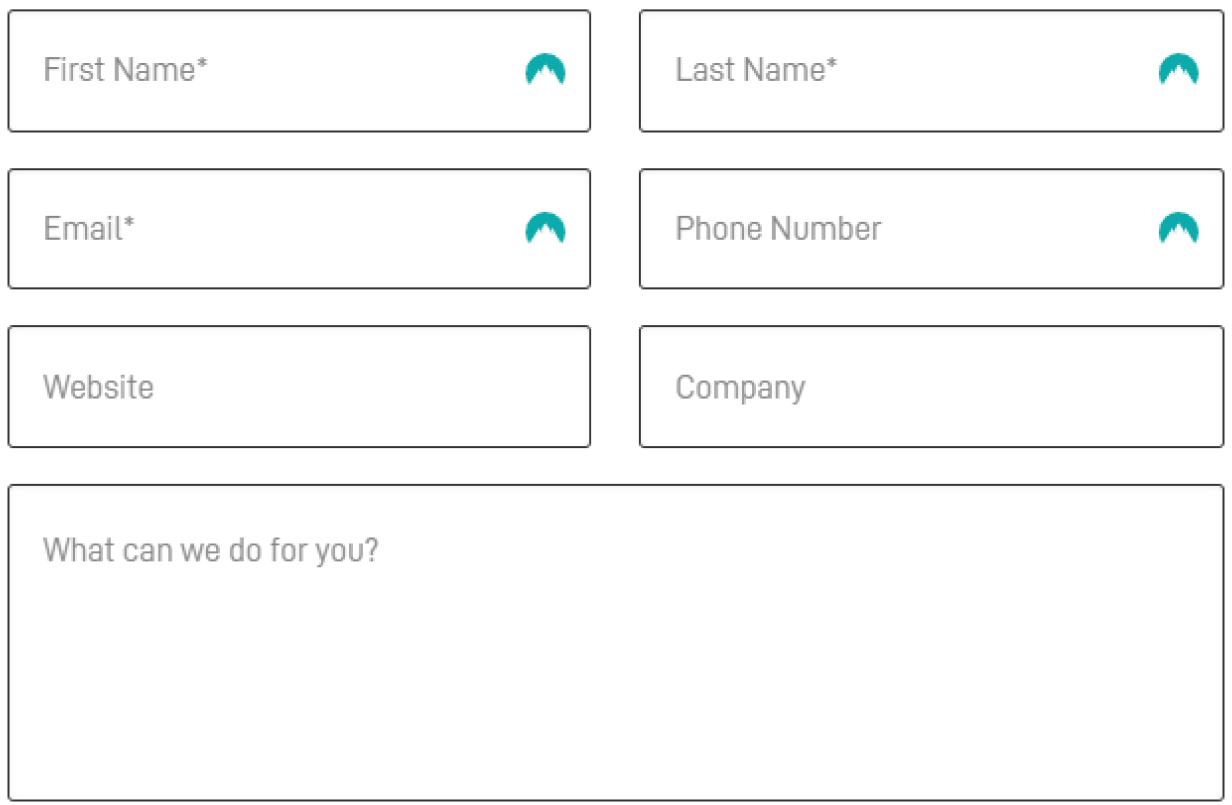The height and width of the screenshot is (805, 1232).
Task: Click the 'Phone Number' placeholder text
Action: click(779, 229)
